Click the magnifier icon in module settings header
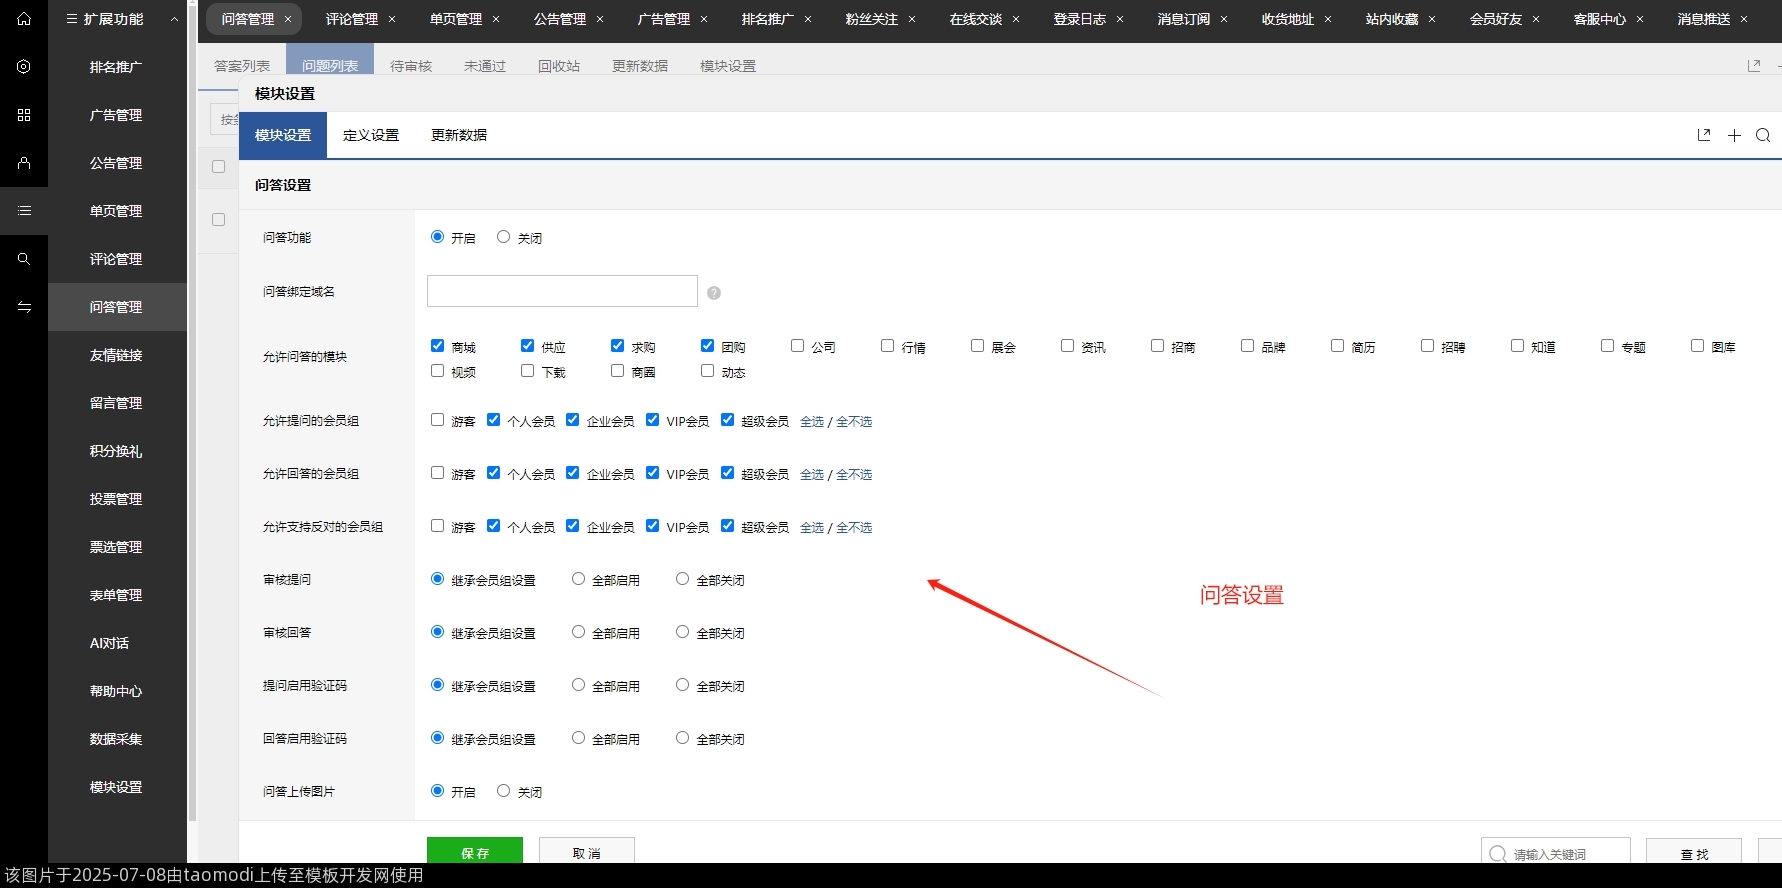The width and height of the screenshot is (1782, 888). (x=1763, y=135)
